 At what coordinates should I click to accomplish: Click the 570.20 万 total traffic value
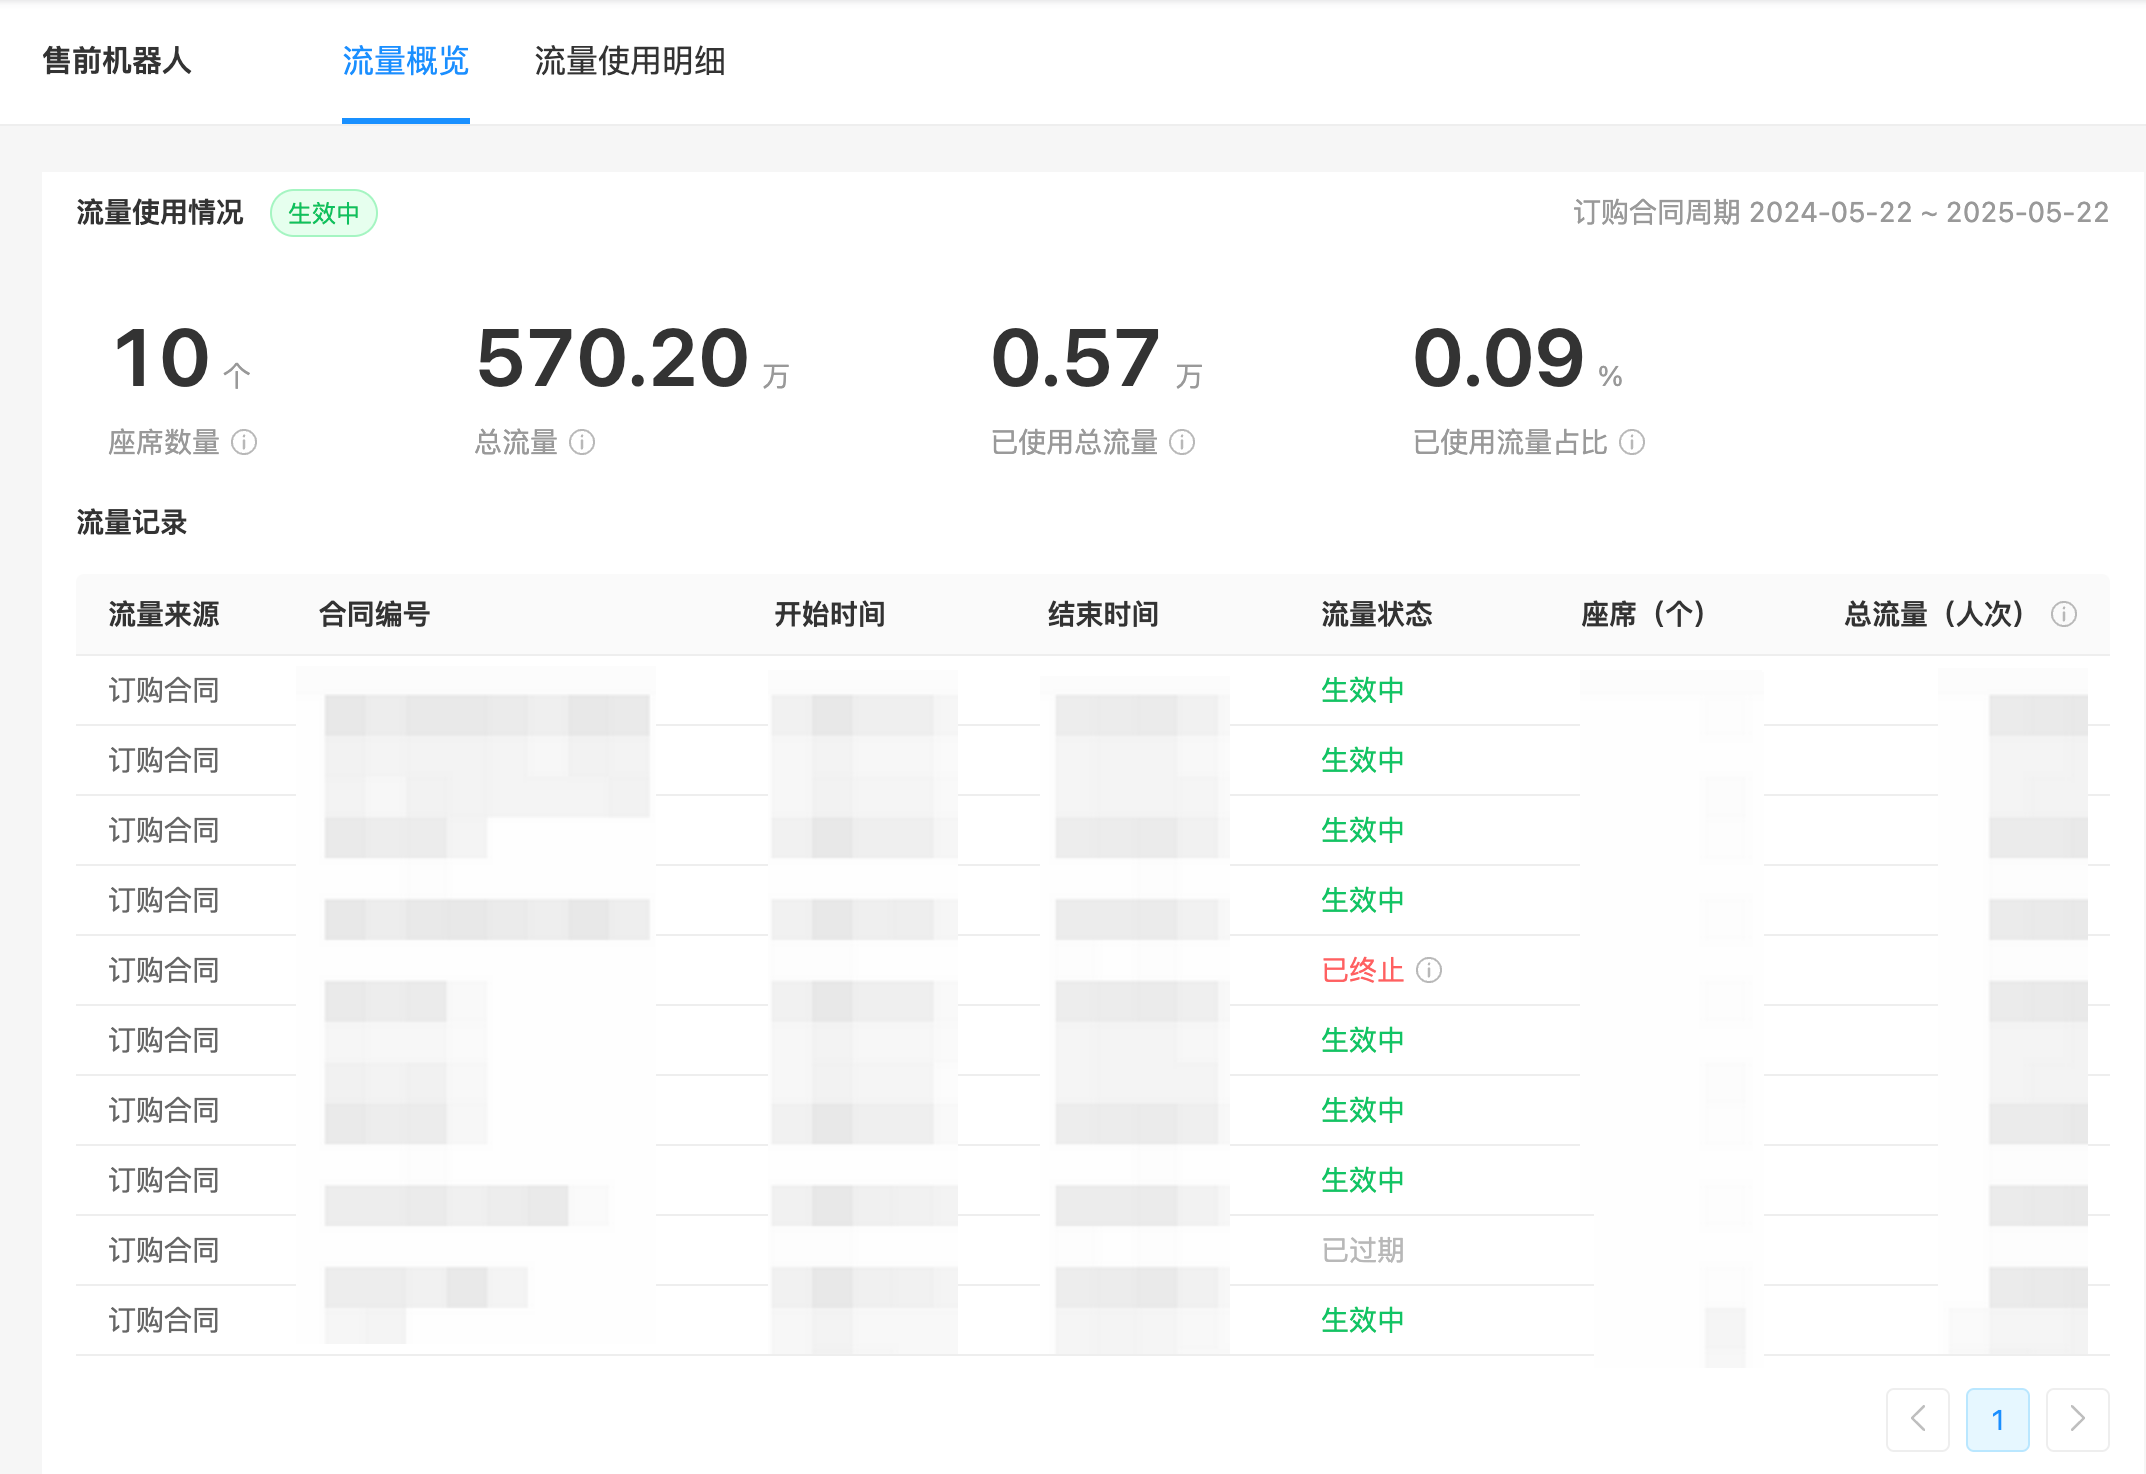[x=633, y=358]
